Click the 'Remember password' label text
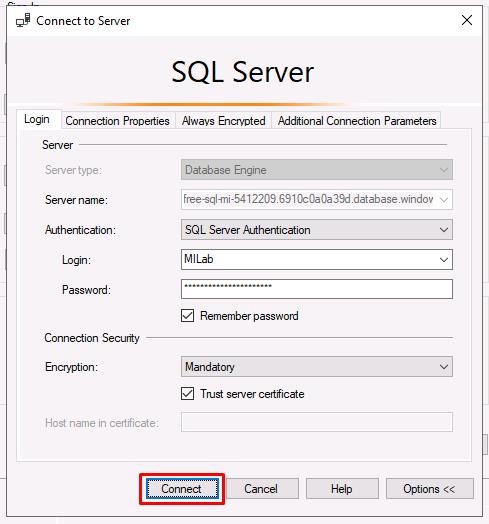 249,316
